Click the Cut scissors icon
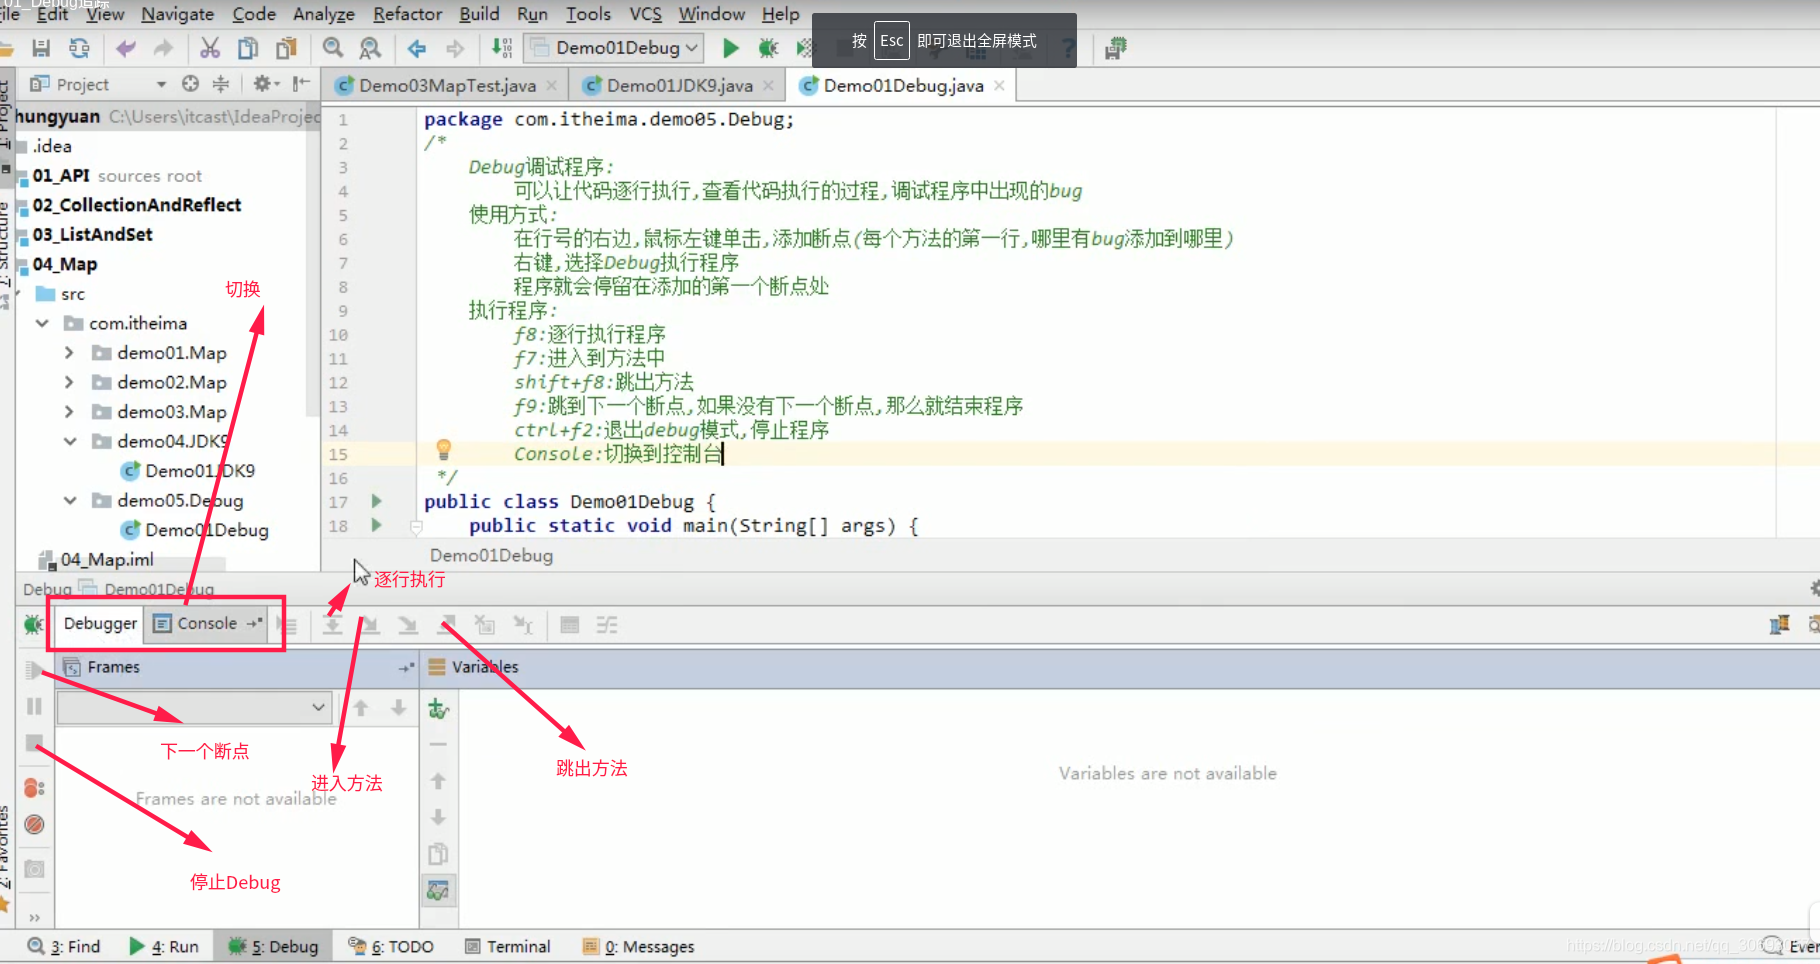This screenshot has width=1820, height=964. click(210, 47)
